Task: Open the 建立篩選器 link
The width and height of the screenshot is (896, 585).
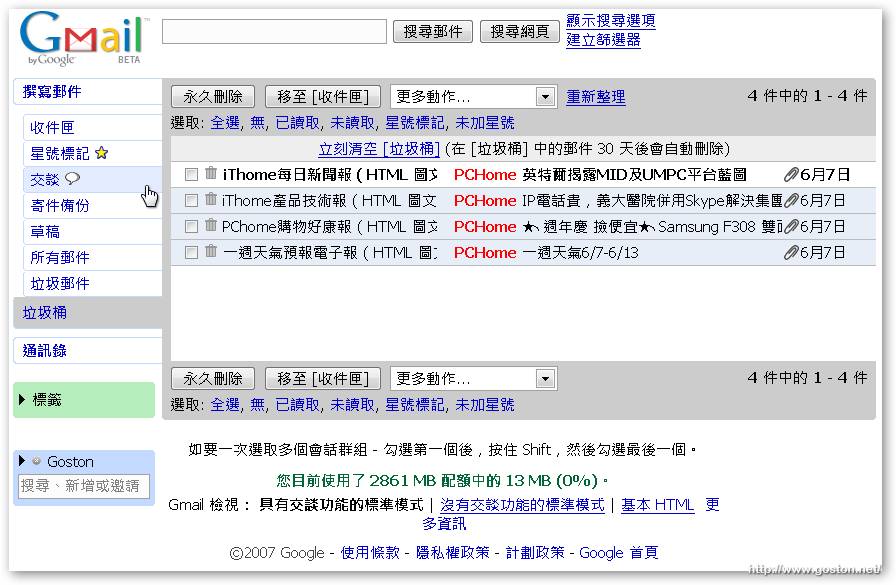Action: point(603,39)
